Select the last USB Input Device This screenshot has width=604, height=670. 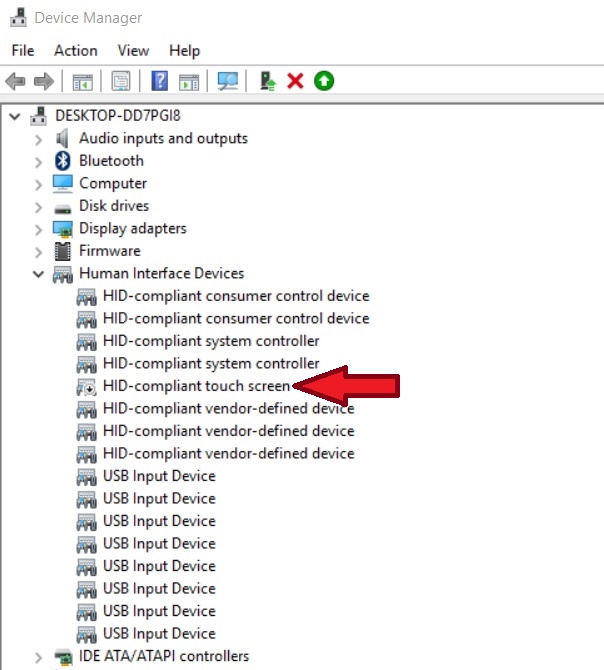[x=159, y=634]
